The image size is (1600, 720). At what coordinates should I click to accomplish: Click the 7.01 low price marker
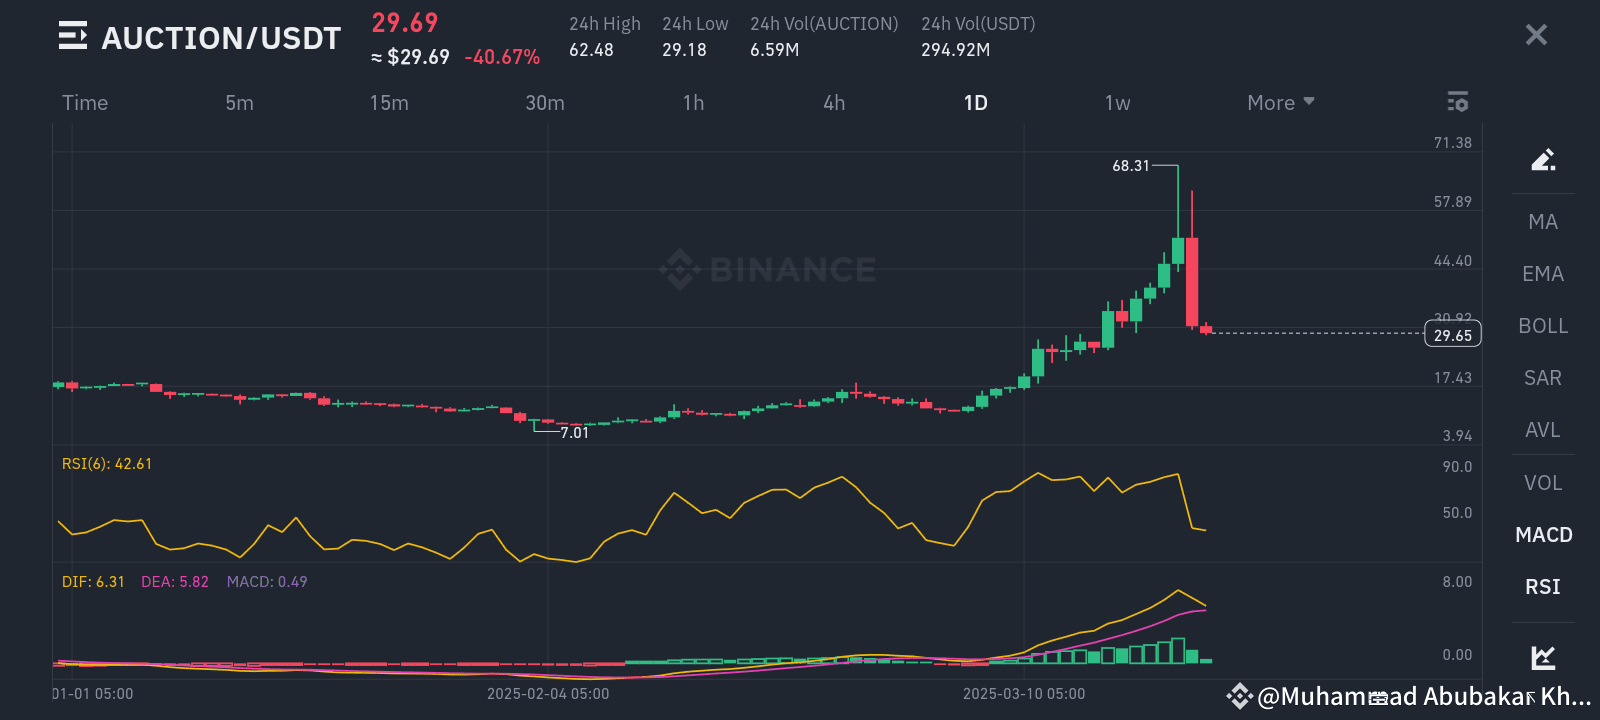pos(575,433)
